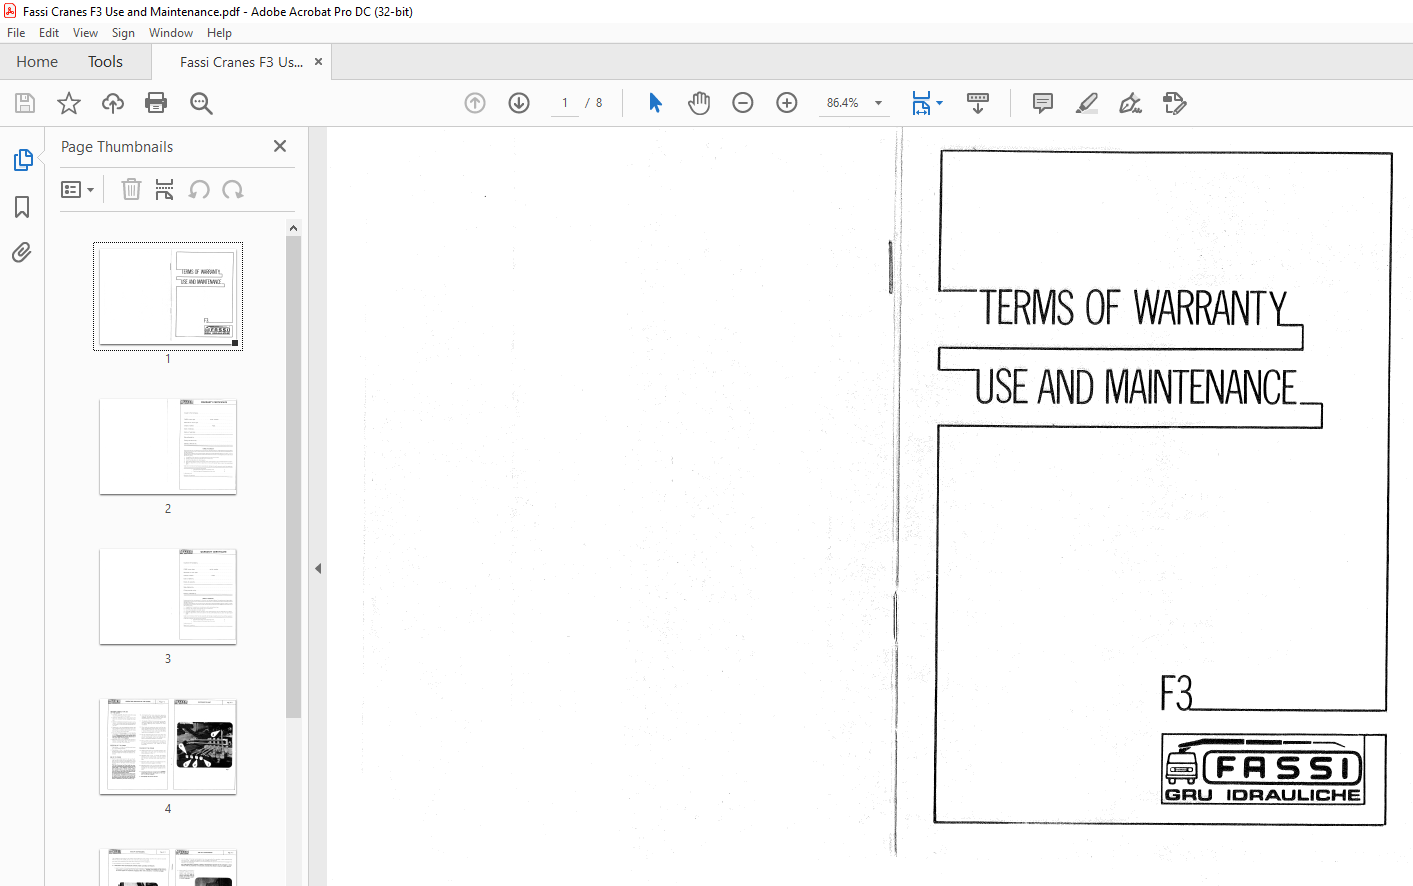Go to next page arrow
This screenshot has width=1413, height=886.
tap(519, 103)
